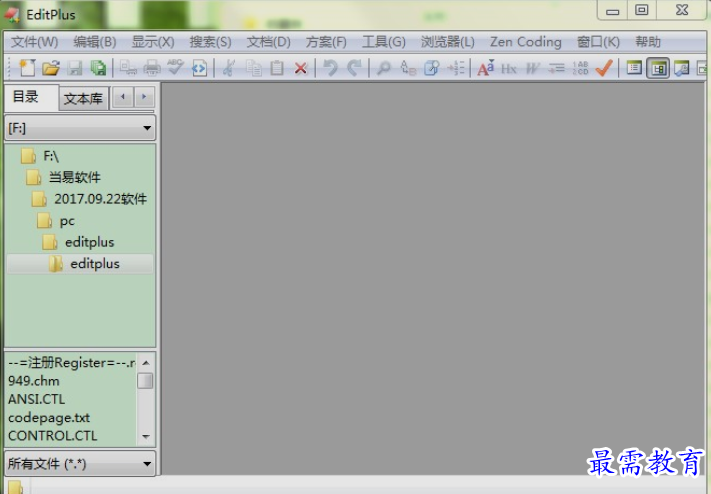Screen dimensions: 711x494
Task: Click the Copy pages icon
Action: (253, 68)
